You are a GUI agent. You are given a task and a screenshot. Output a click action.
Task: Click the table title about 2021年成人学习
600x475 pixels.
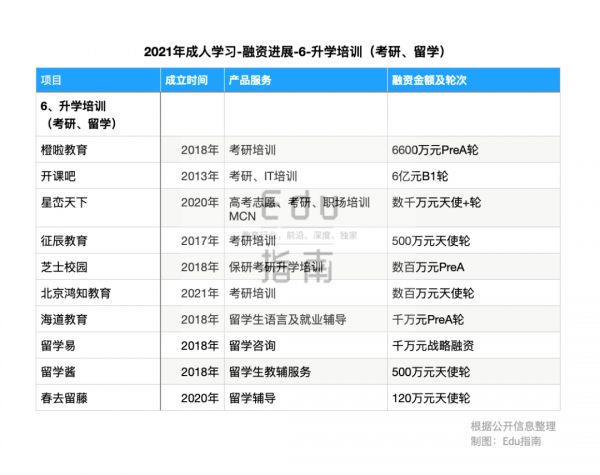(299, 51)
